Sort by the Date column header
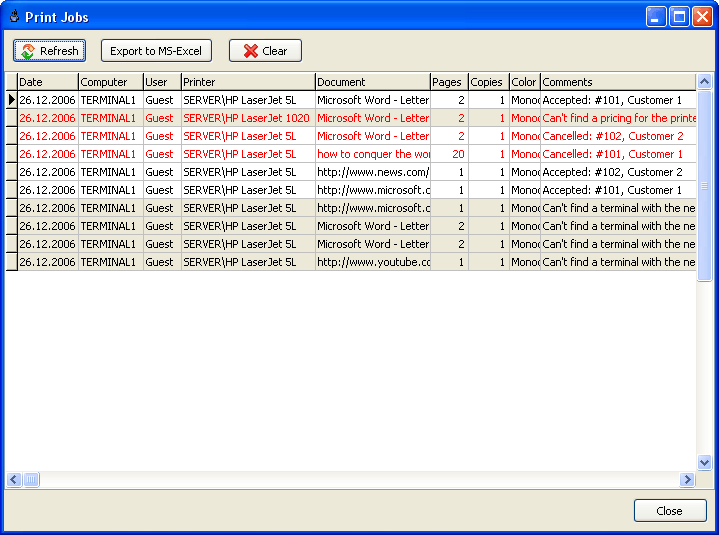Image resolution: width=719 pixels, height=535 pixels. 47,82
